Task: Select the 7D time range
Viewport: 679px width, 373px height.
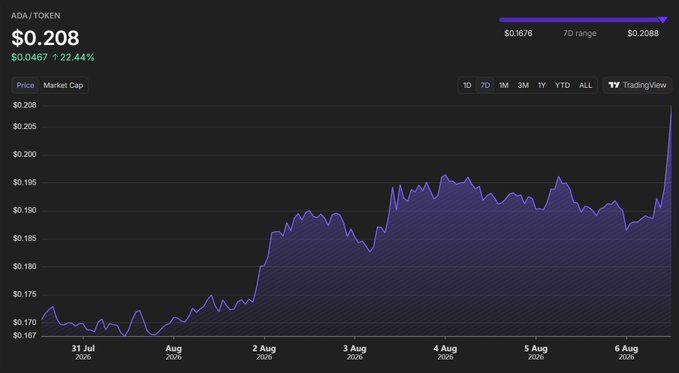Action: 485,85
